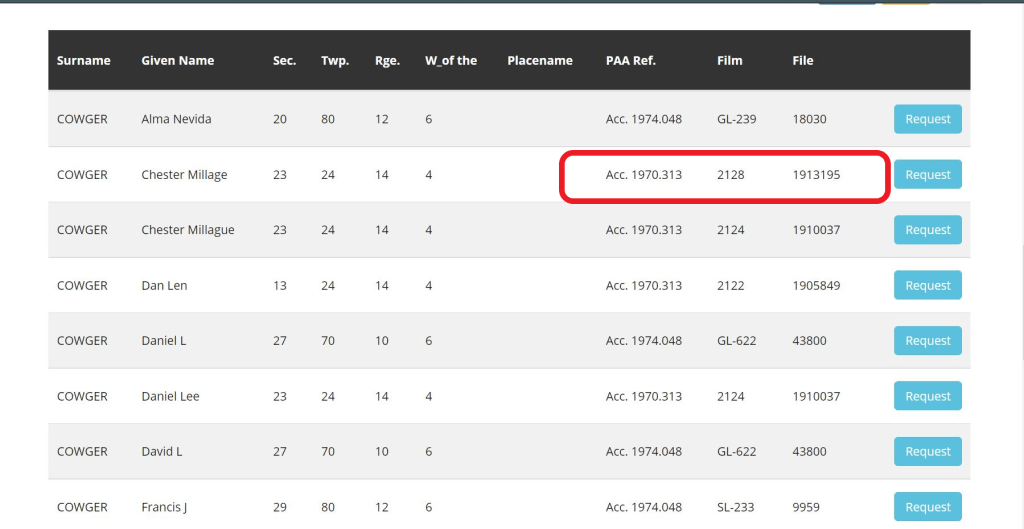
Task: Click Request button for Alma Nevida
Action: pyautogui.click(x=927, y=119)
